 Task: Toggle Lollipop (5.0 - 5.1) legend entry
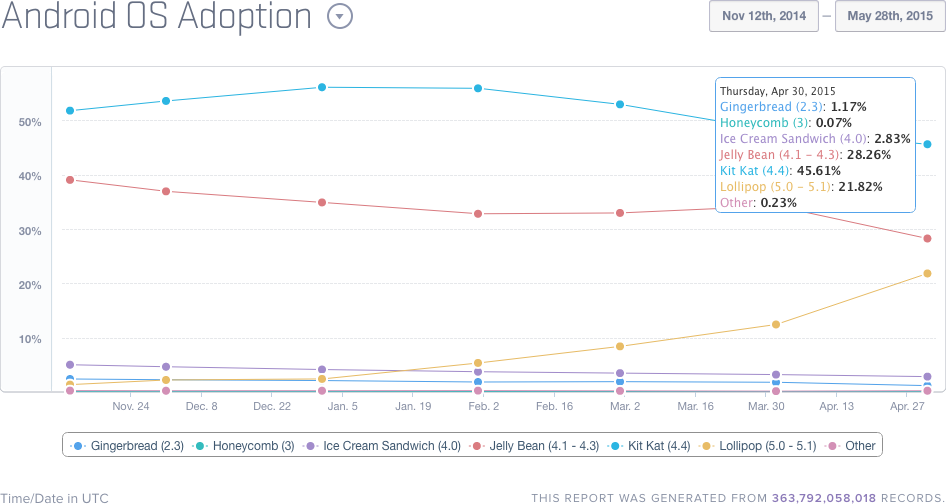(x=757, y=446)
